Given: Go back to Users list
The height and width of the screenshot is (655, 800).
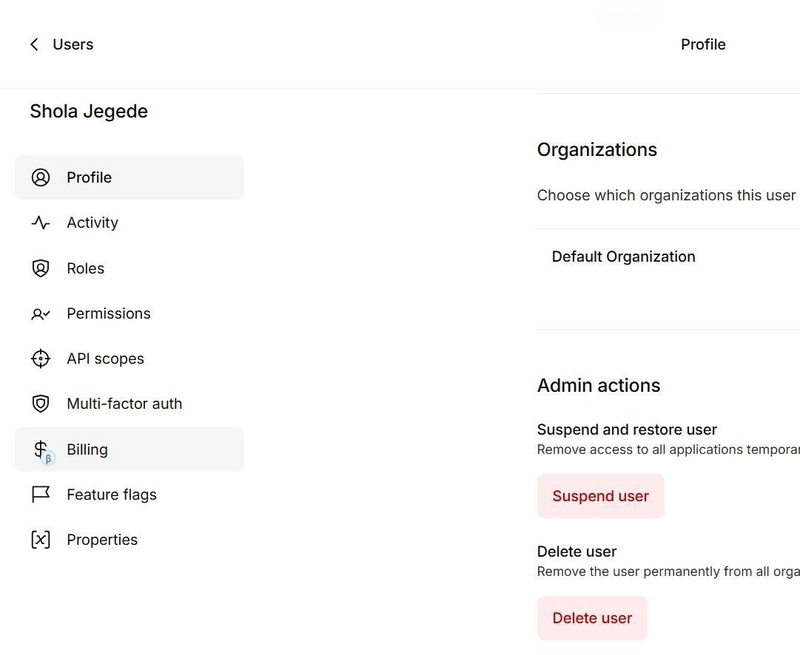Looking at the screenshot, I should click(73, 44).
